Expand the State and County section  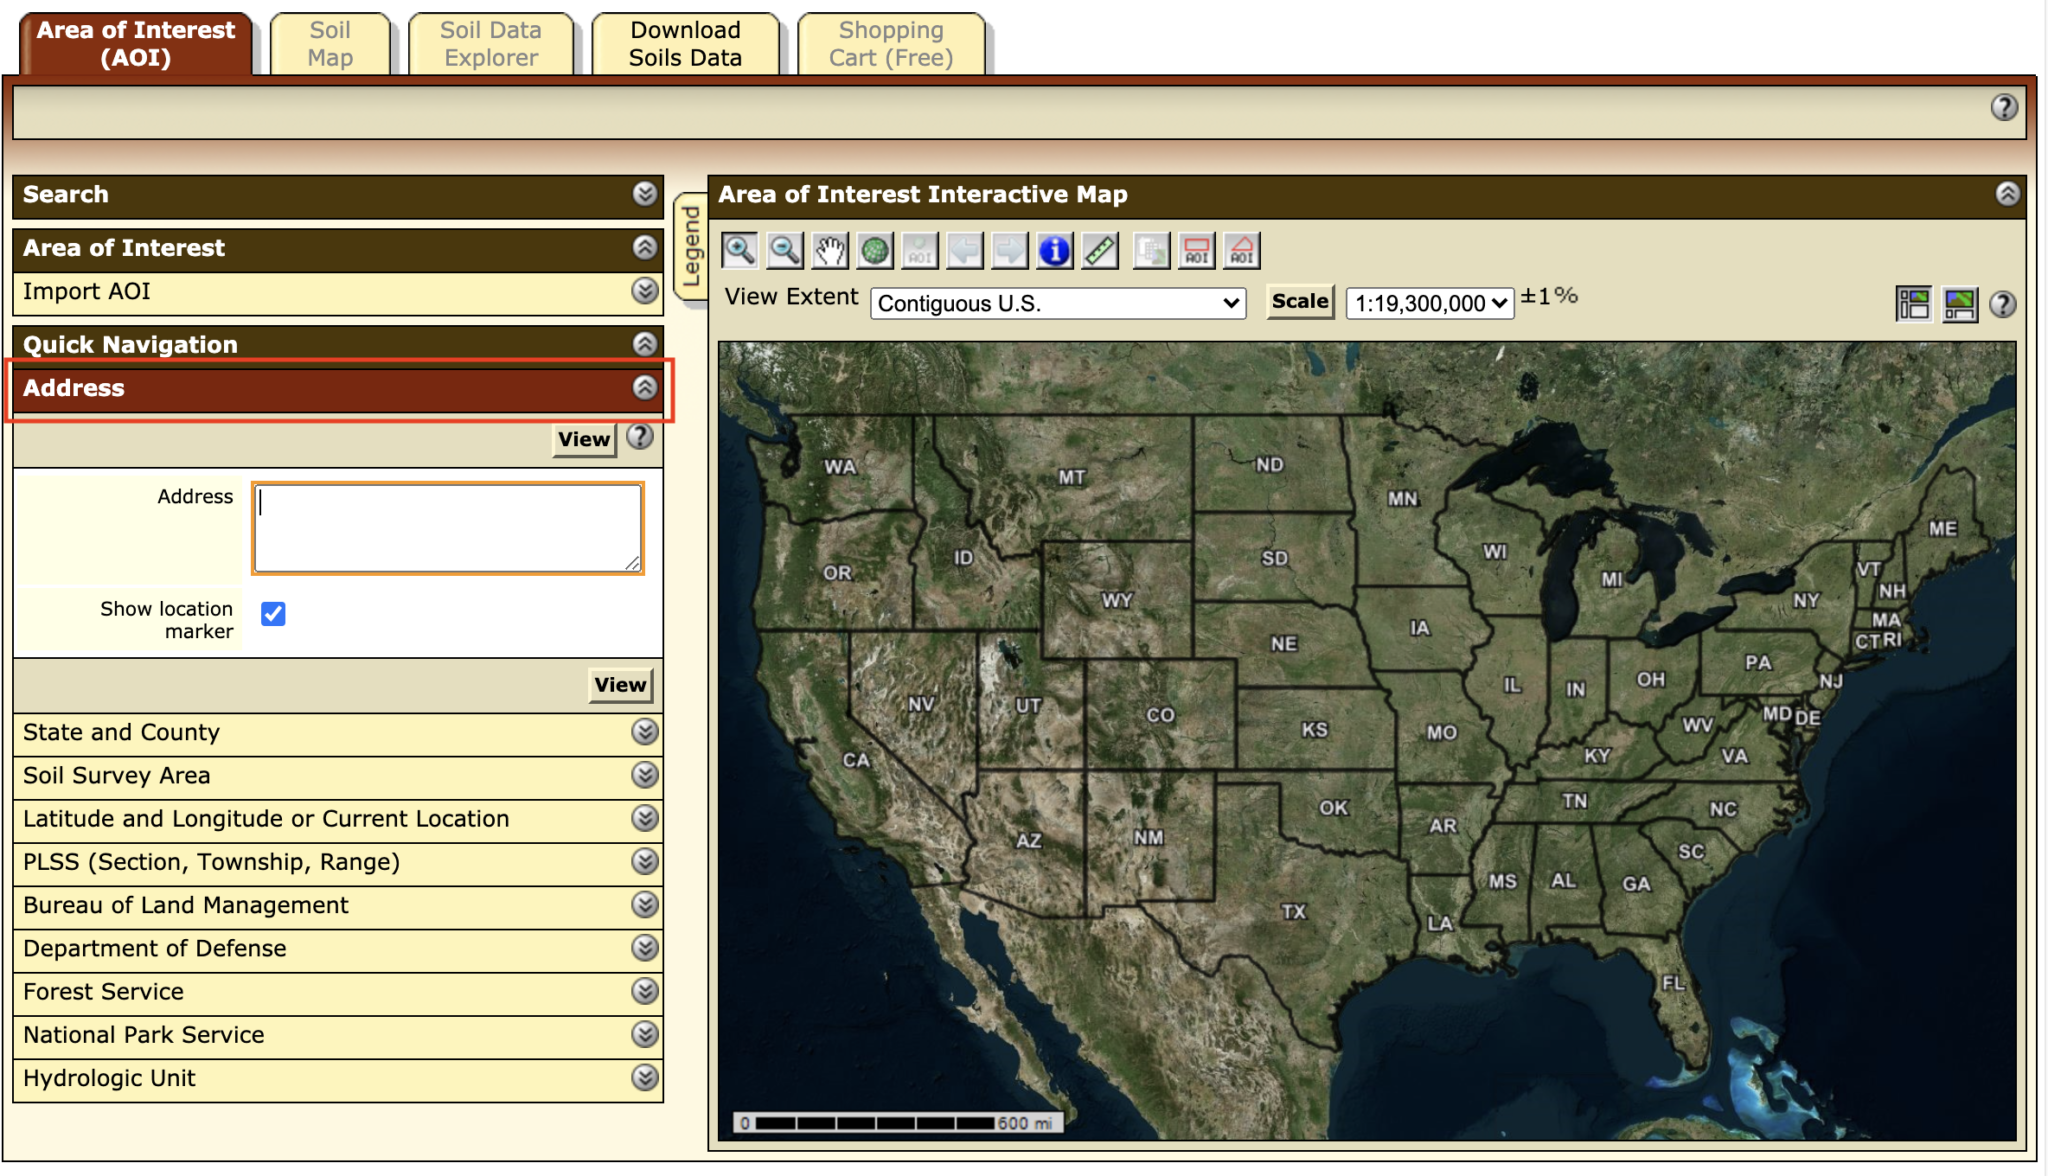coord(644,732)
